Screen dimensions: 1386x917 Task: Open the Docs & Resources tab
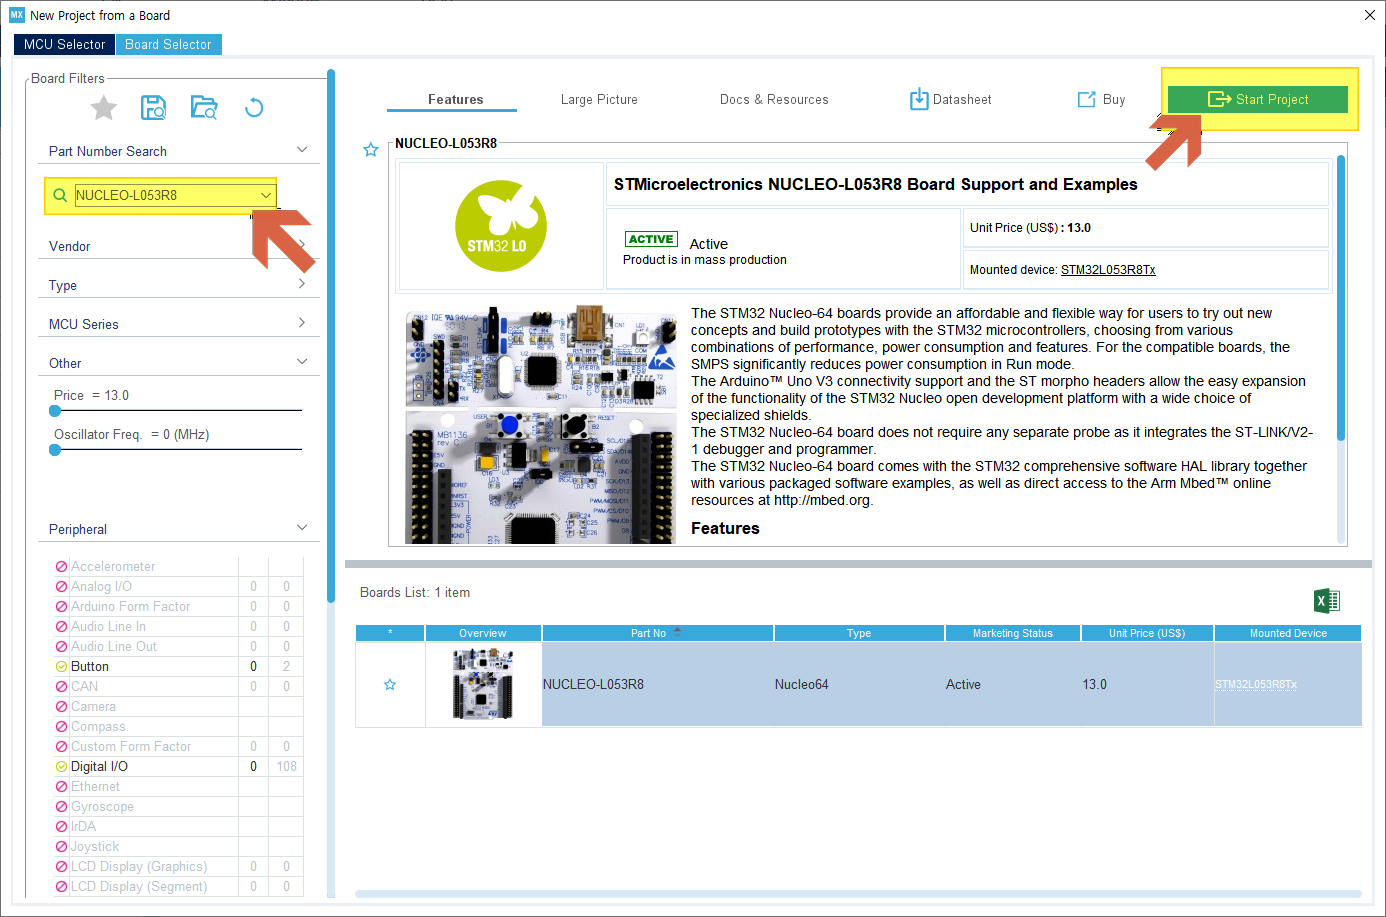(774, 99)
